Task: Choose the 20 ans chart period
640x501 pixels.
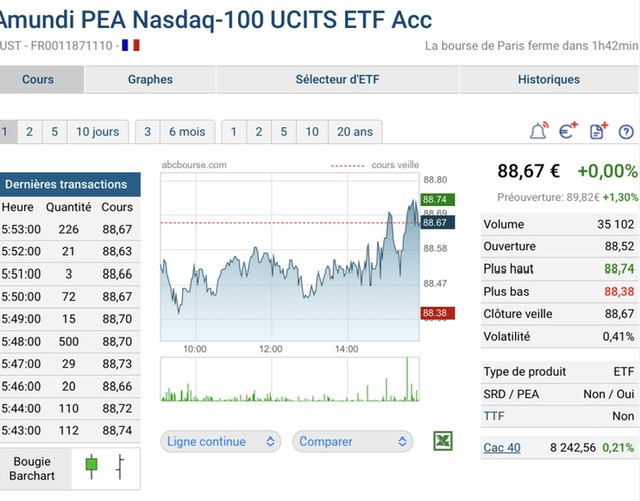Action: click(x=354, y=131)
